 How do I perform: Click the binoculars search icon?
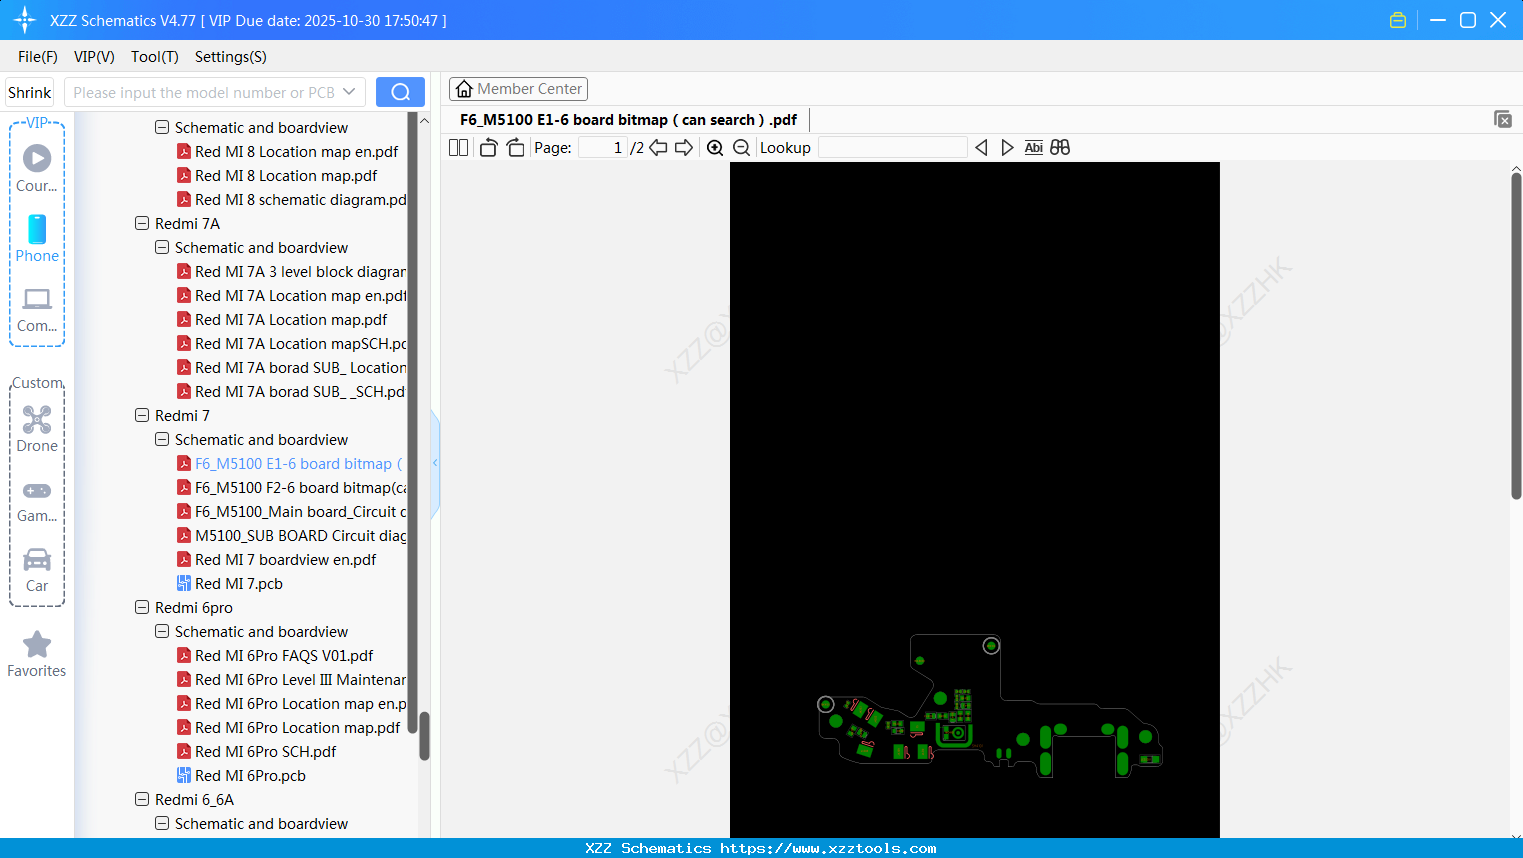point(1060,147)
